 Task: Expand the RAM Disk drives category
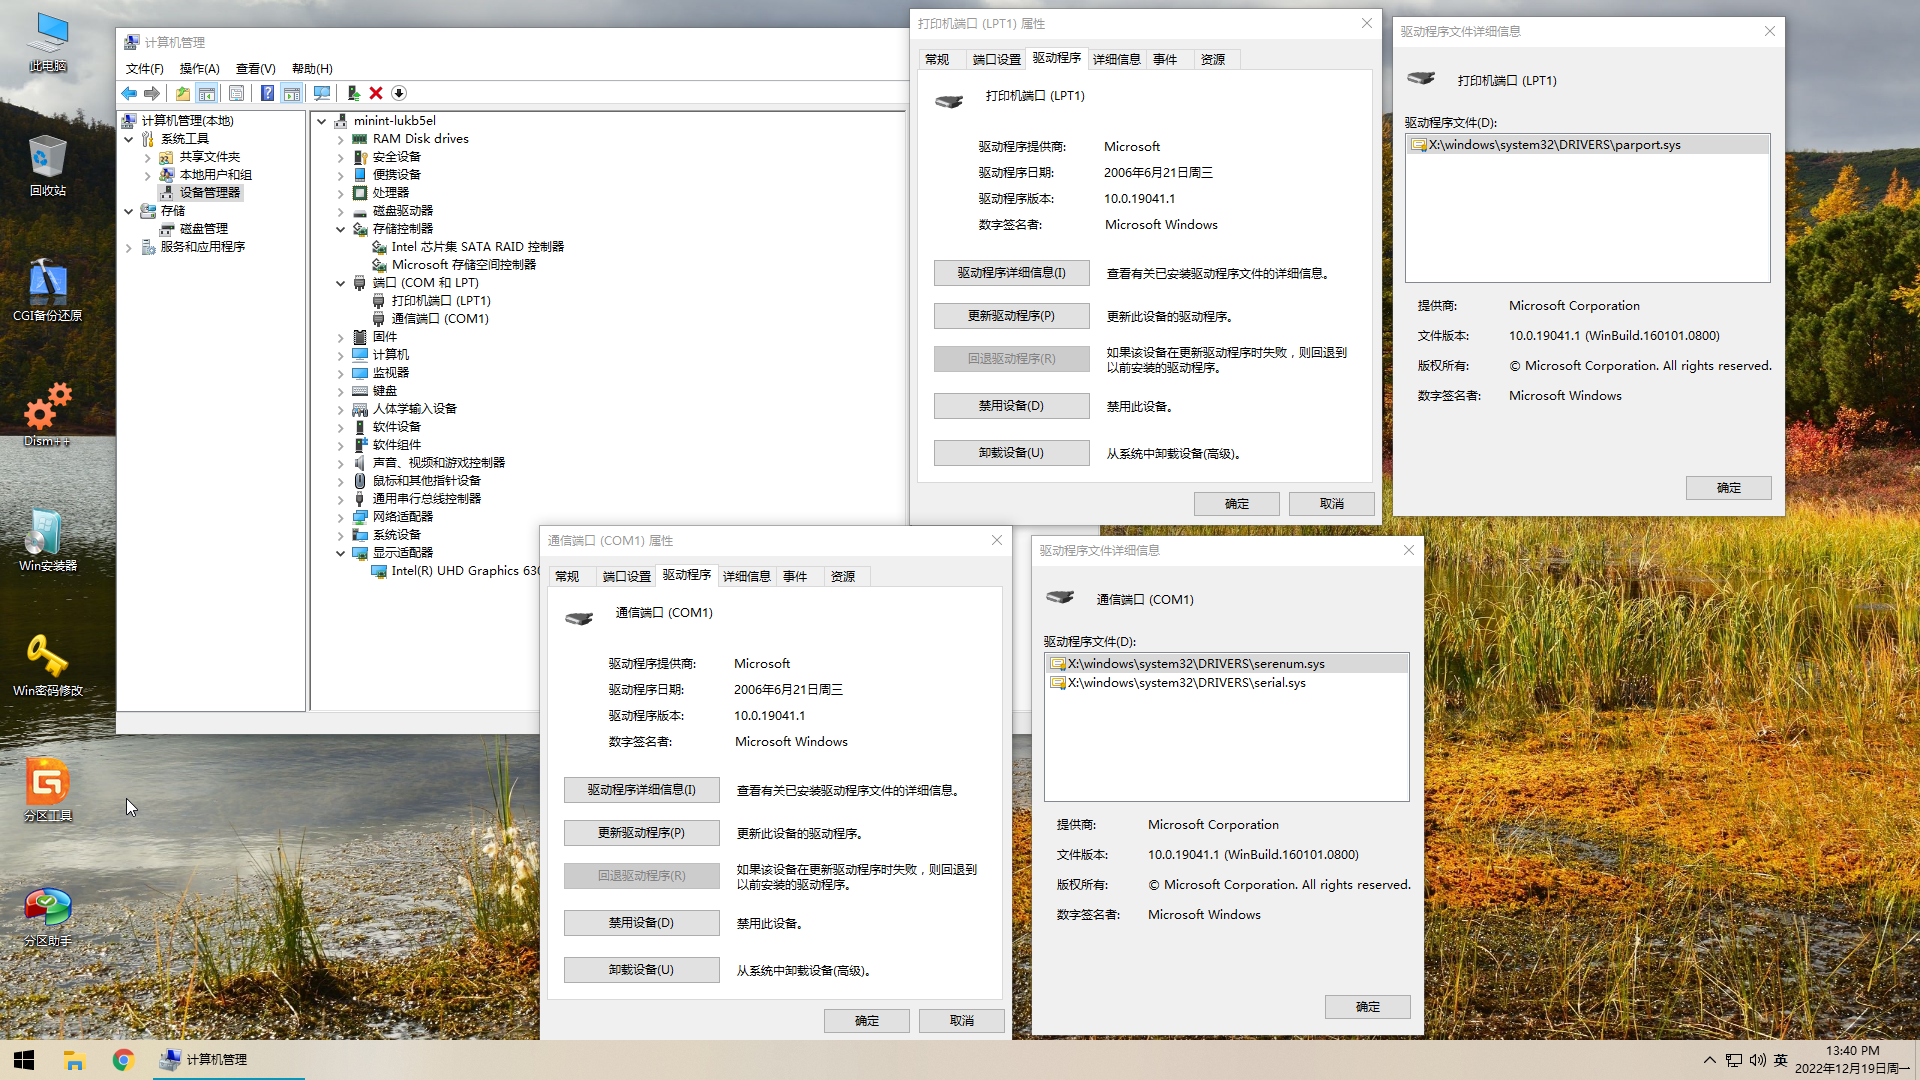pos(340,139)
